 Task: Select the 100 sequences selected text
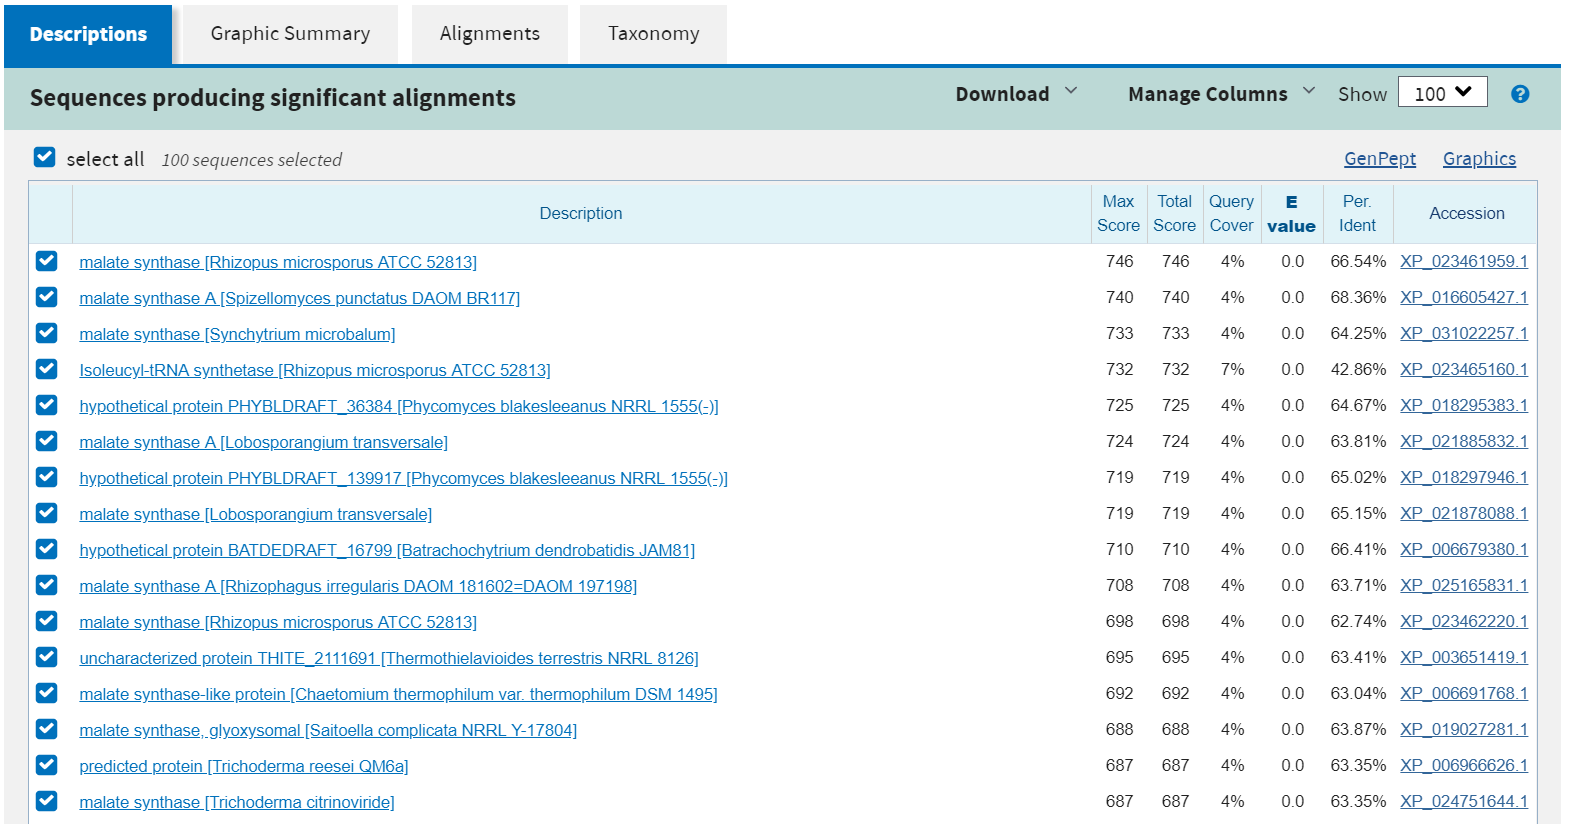coord(252,160)
